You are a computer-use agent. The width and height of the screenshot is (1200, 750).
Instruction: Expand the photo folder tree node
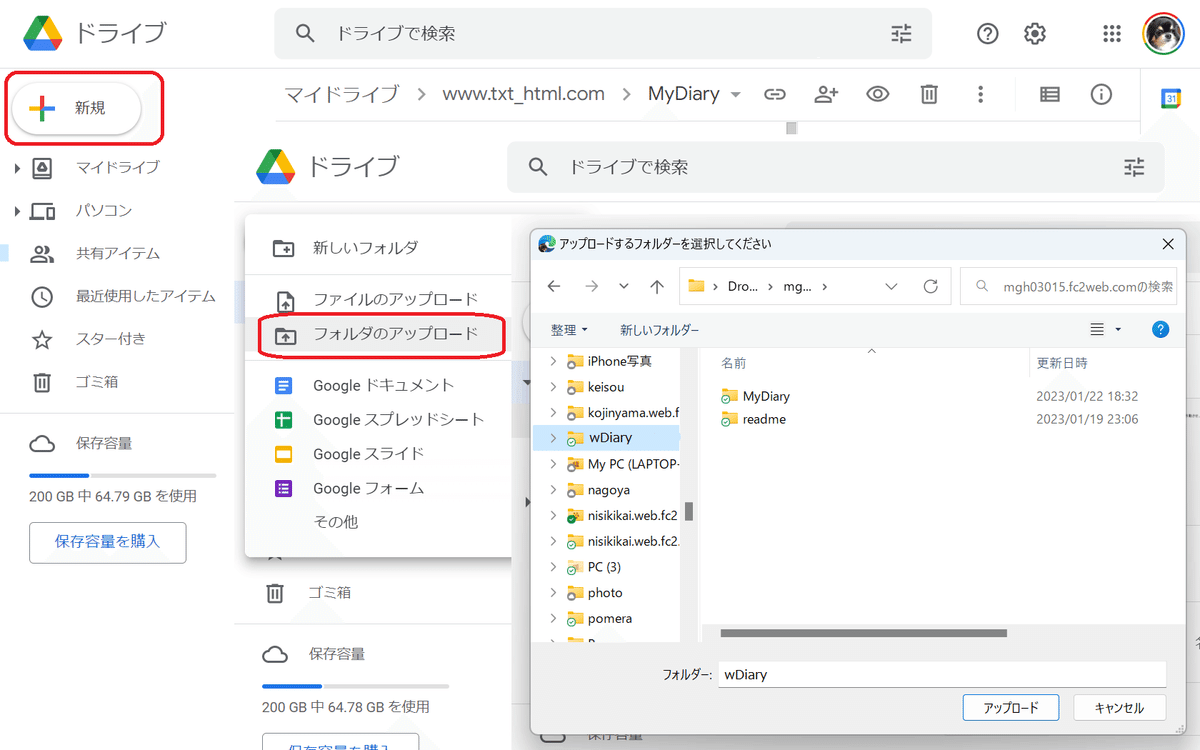tap(553, 593)
